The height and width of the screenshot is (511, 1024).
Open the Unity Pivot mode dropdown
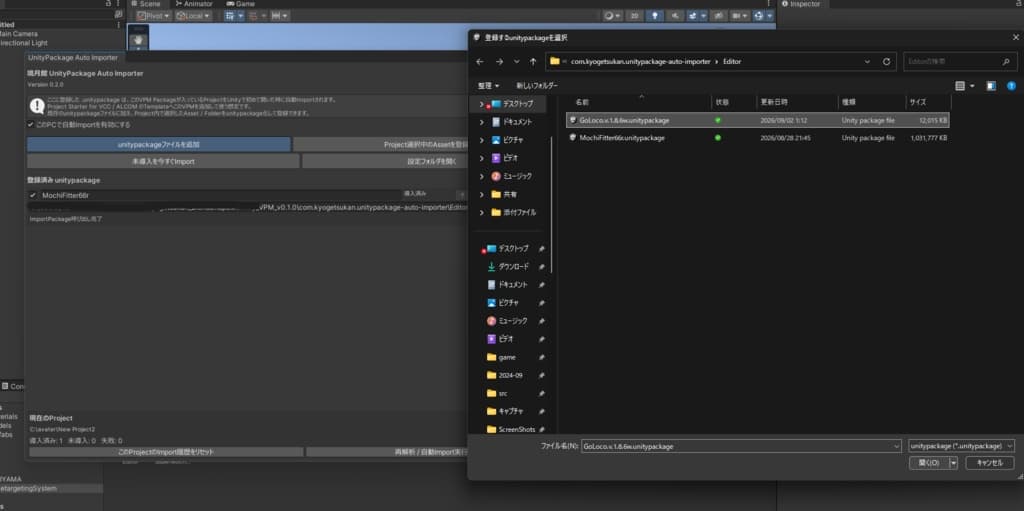pyautogui.click(x=154, y=16)
